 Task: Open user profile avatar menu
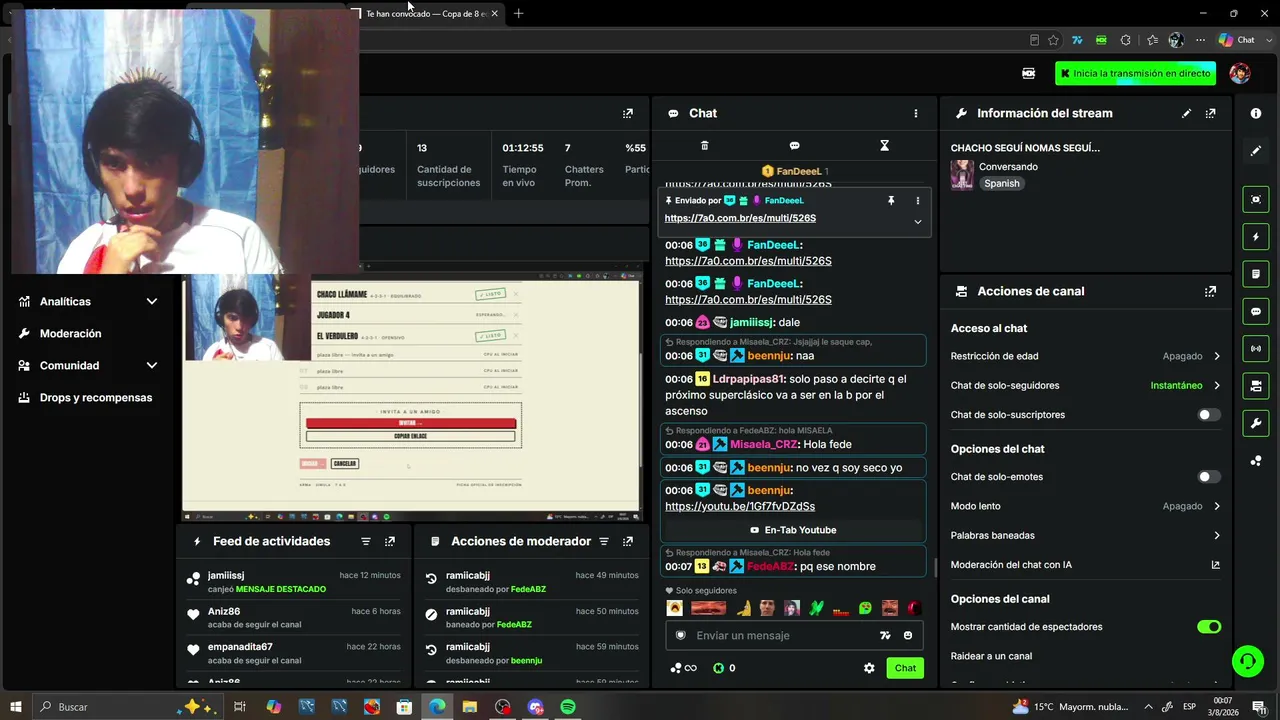click(x=1239, y=73)
